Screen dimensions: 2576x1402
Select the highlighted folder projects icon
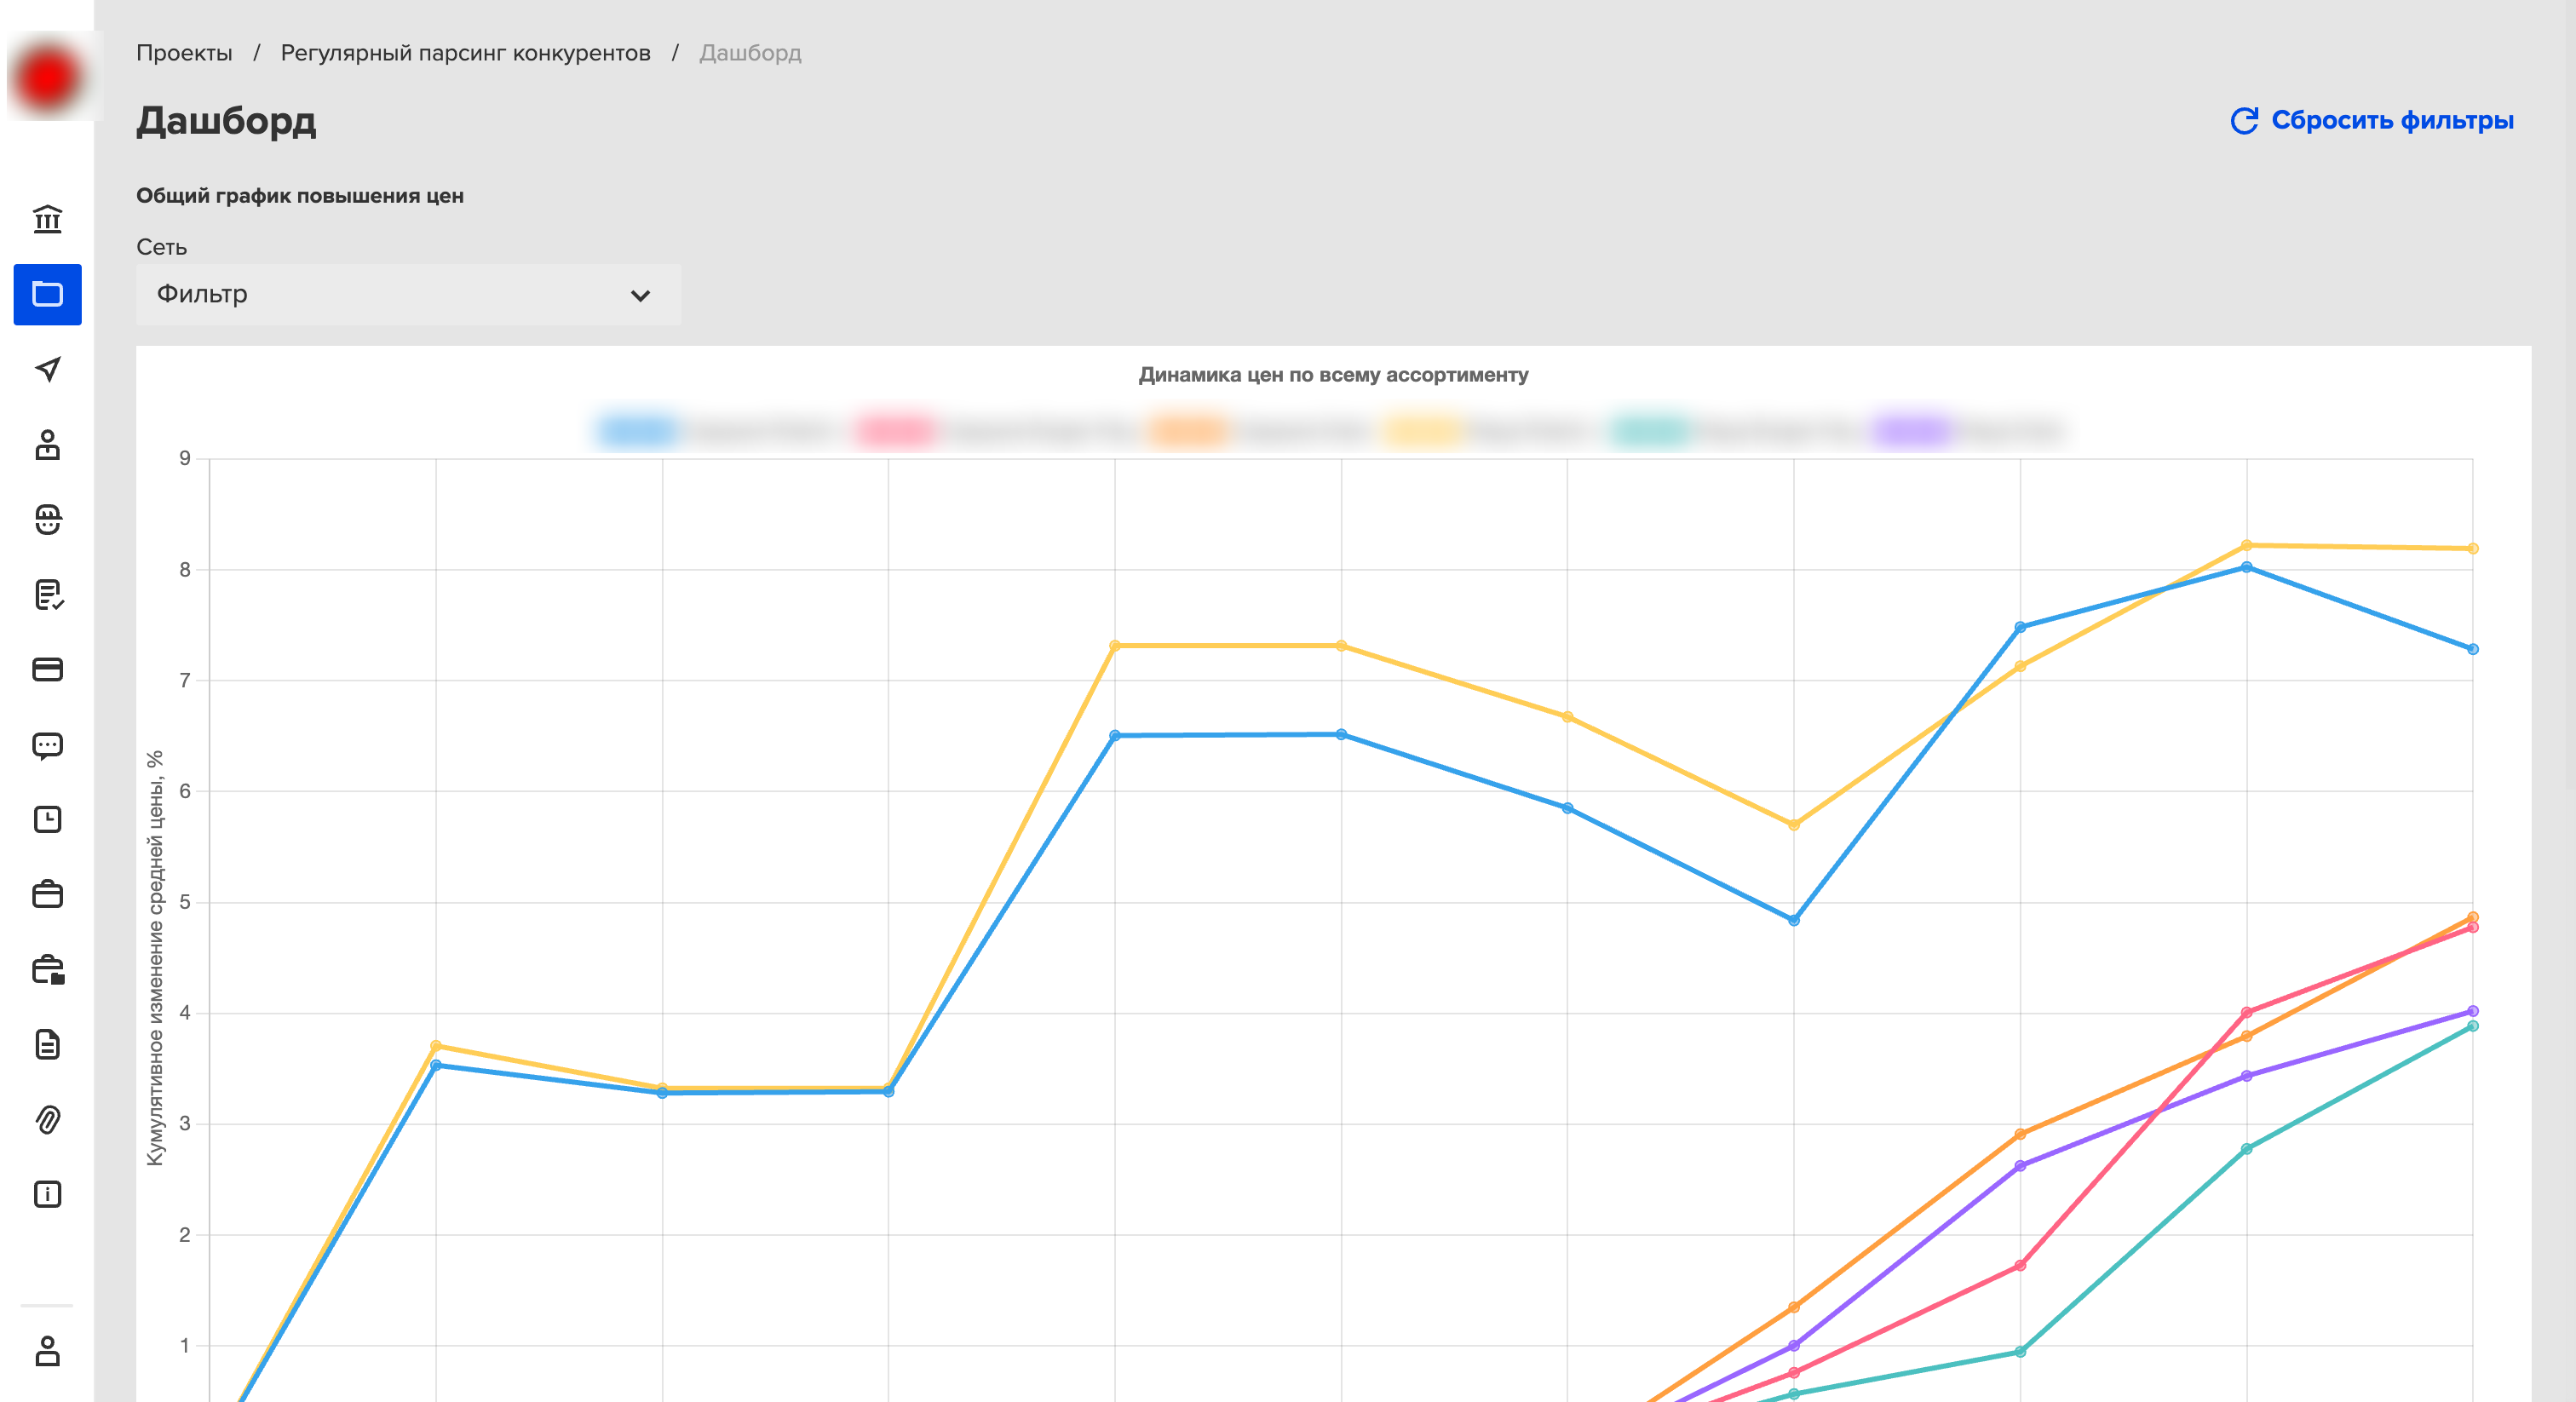[47, 294]
